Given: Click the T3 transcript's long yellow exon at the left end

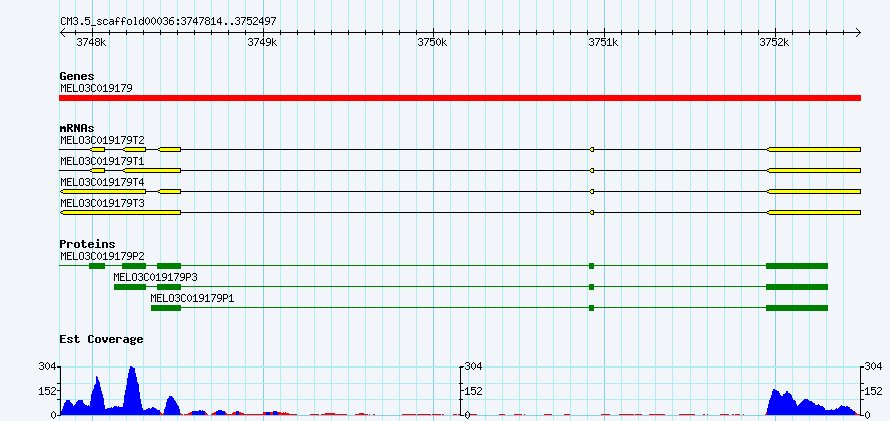Looking at the screenshot, I should coord(120,212).
